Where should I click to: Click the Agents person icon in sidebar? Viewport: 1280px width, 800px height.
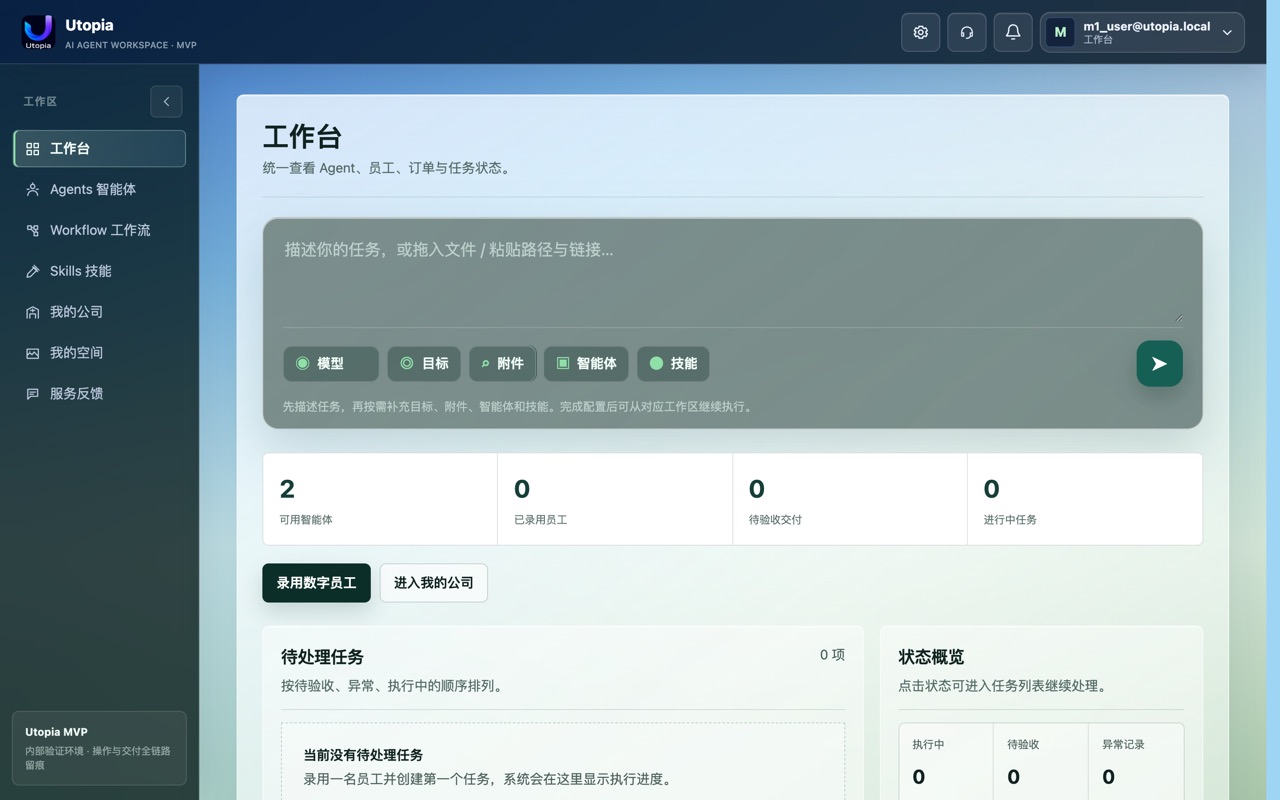33,190
